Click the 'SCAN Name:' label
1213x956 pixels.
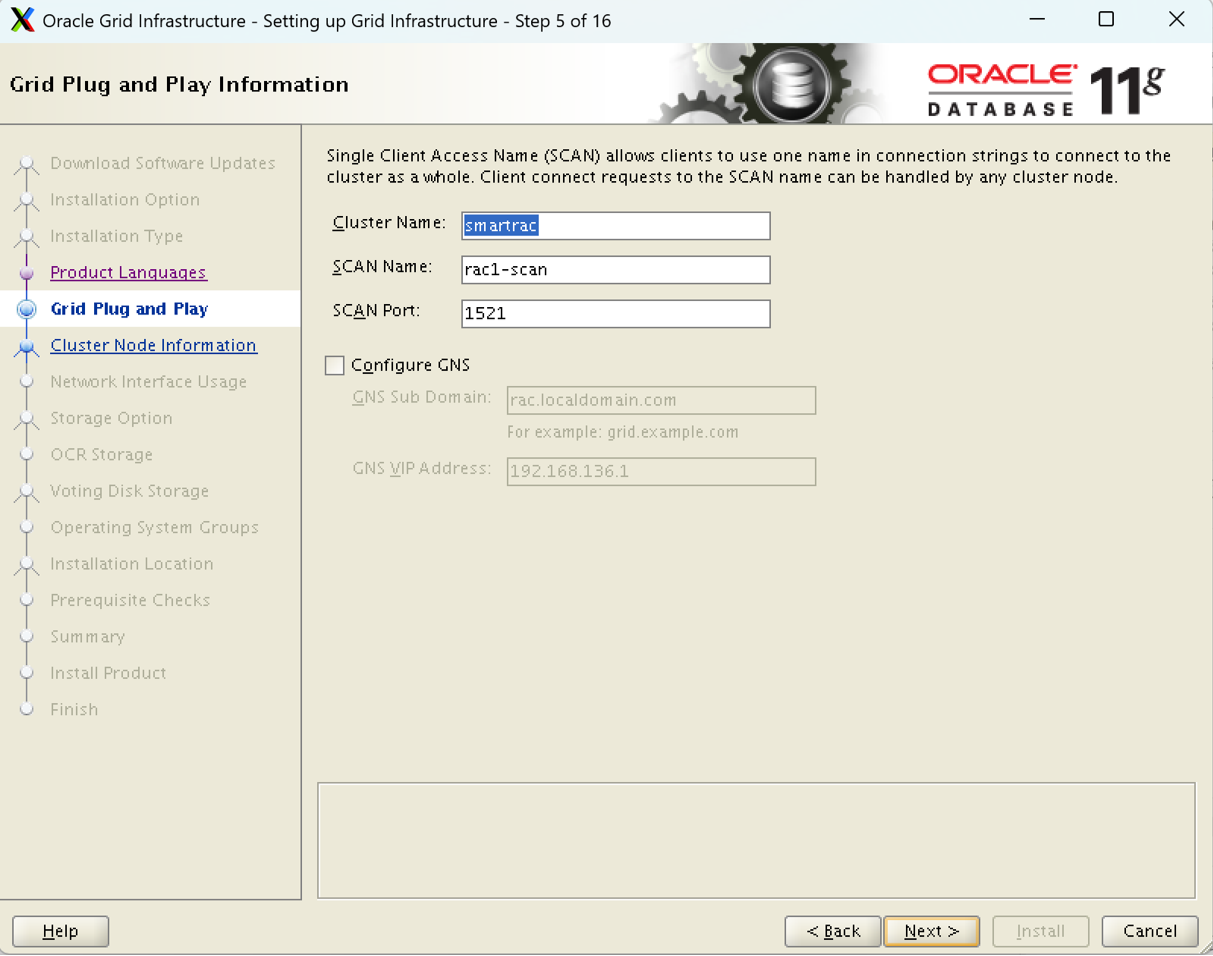(383, 267)
